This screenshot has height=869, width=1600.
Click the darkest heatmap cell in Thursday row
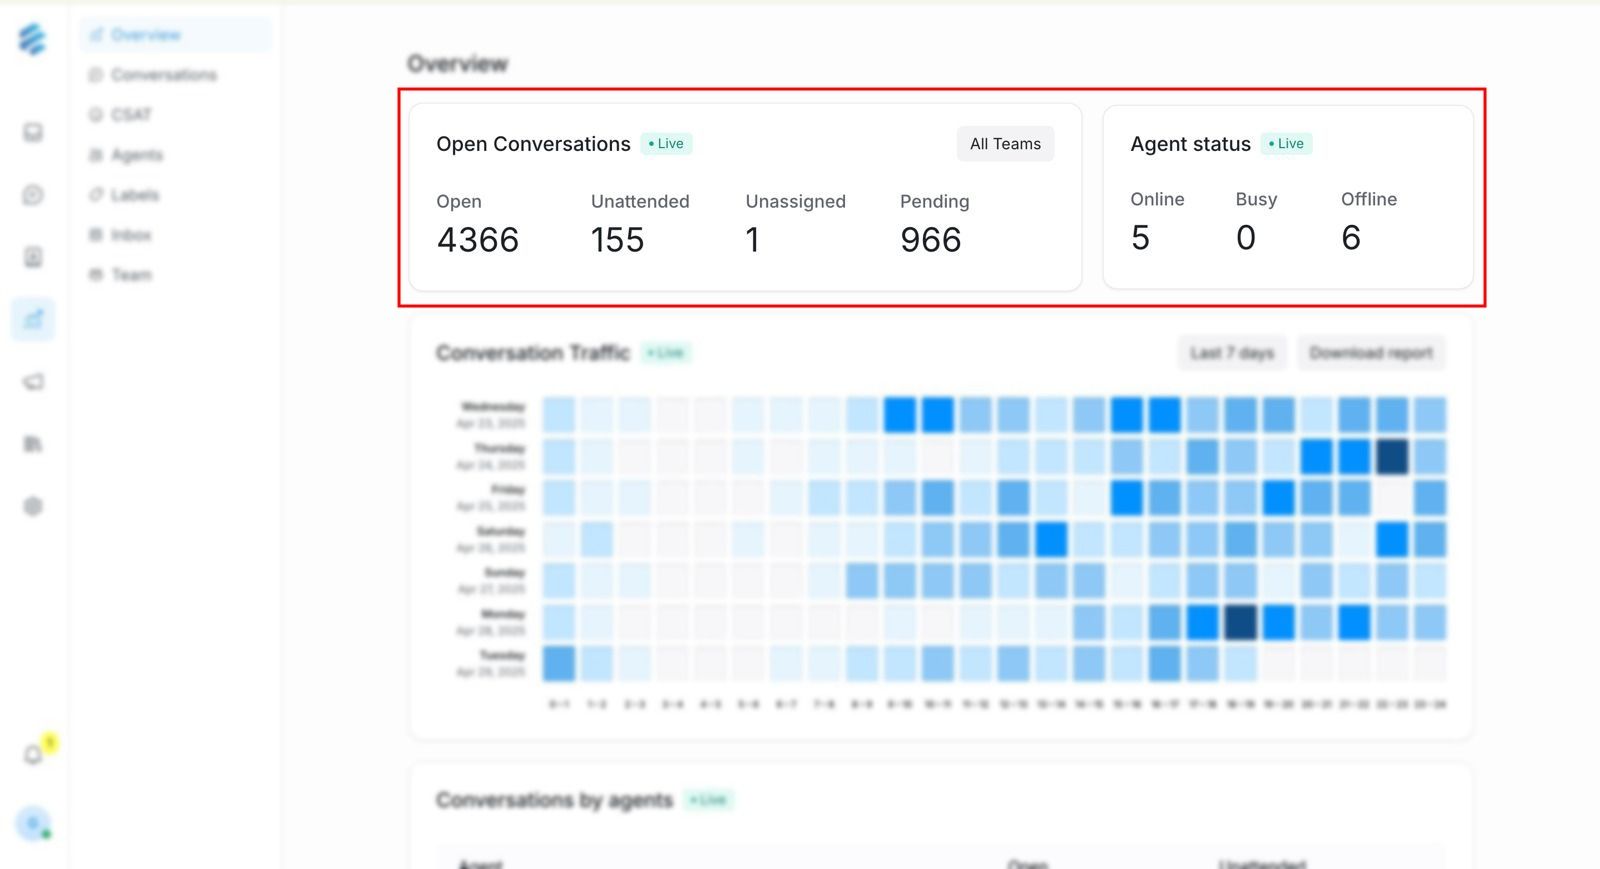pos(1392,457)
